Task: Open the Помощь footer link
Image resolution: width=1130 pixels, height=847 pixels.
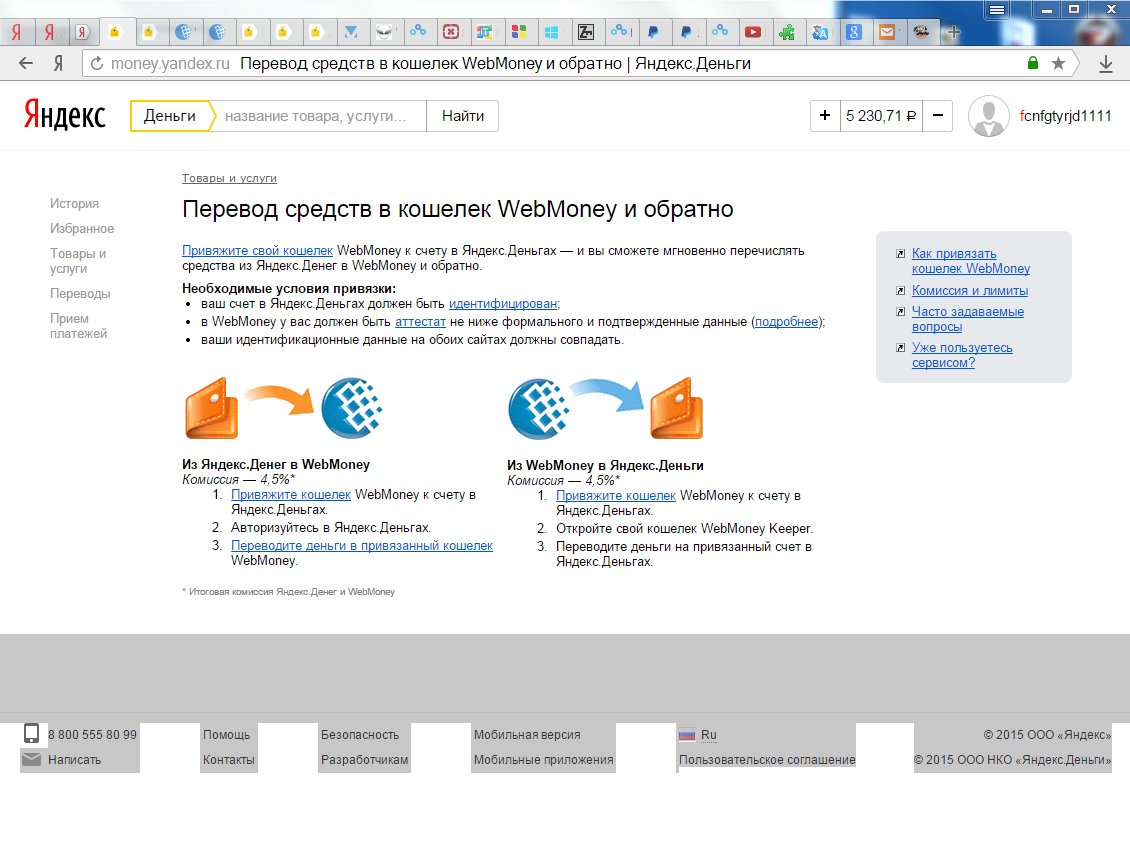Action: 226,735
